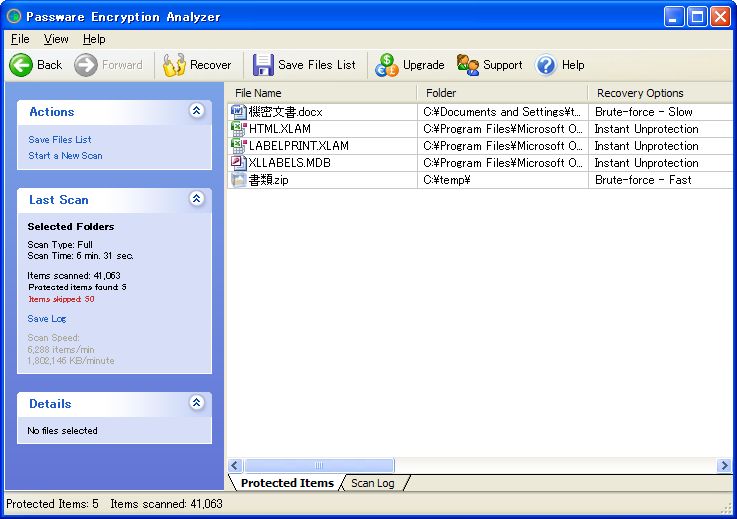Click the No files selected text
The height and width of the screenshot is (519, 737).
pyautogui.click(x=63, y=431)
